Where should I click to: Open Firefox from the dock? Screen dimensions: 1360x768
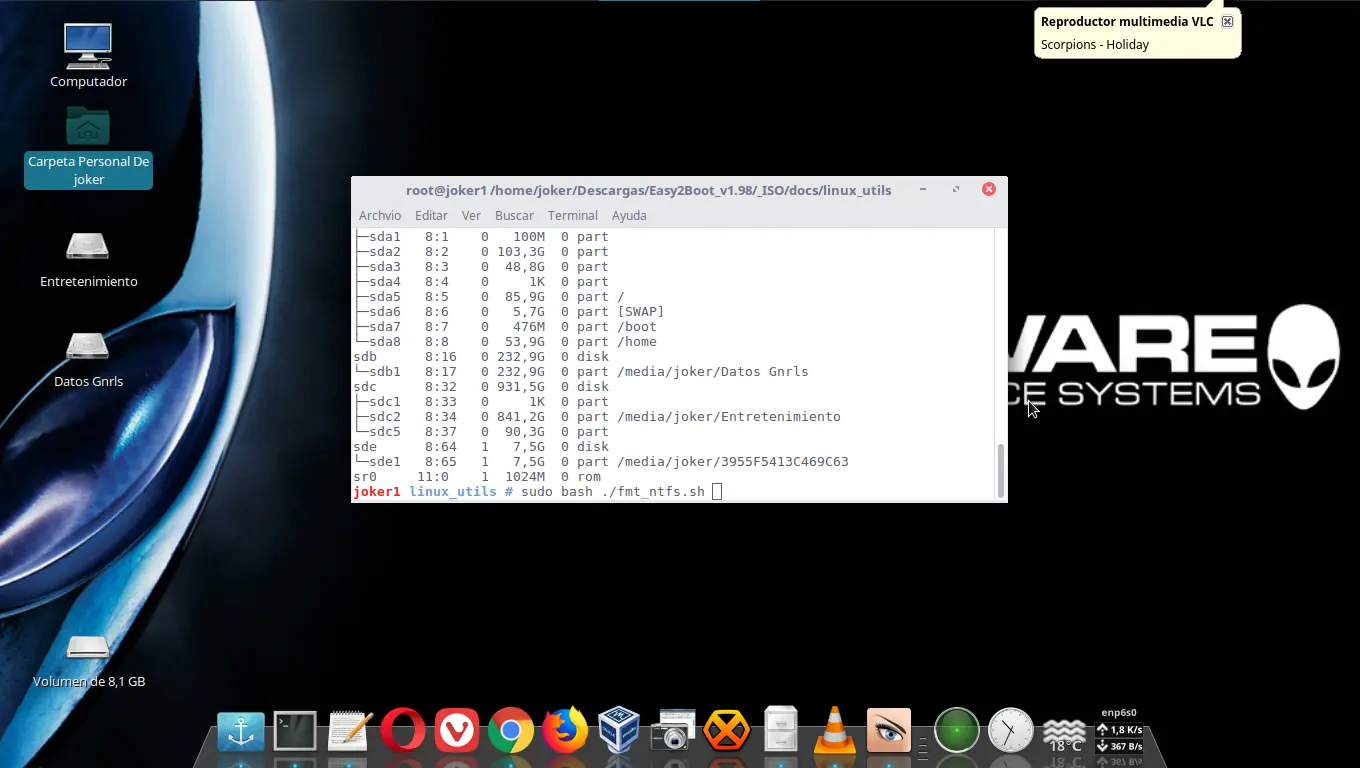(x=565, y=731)
